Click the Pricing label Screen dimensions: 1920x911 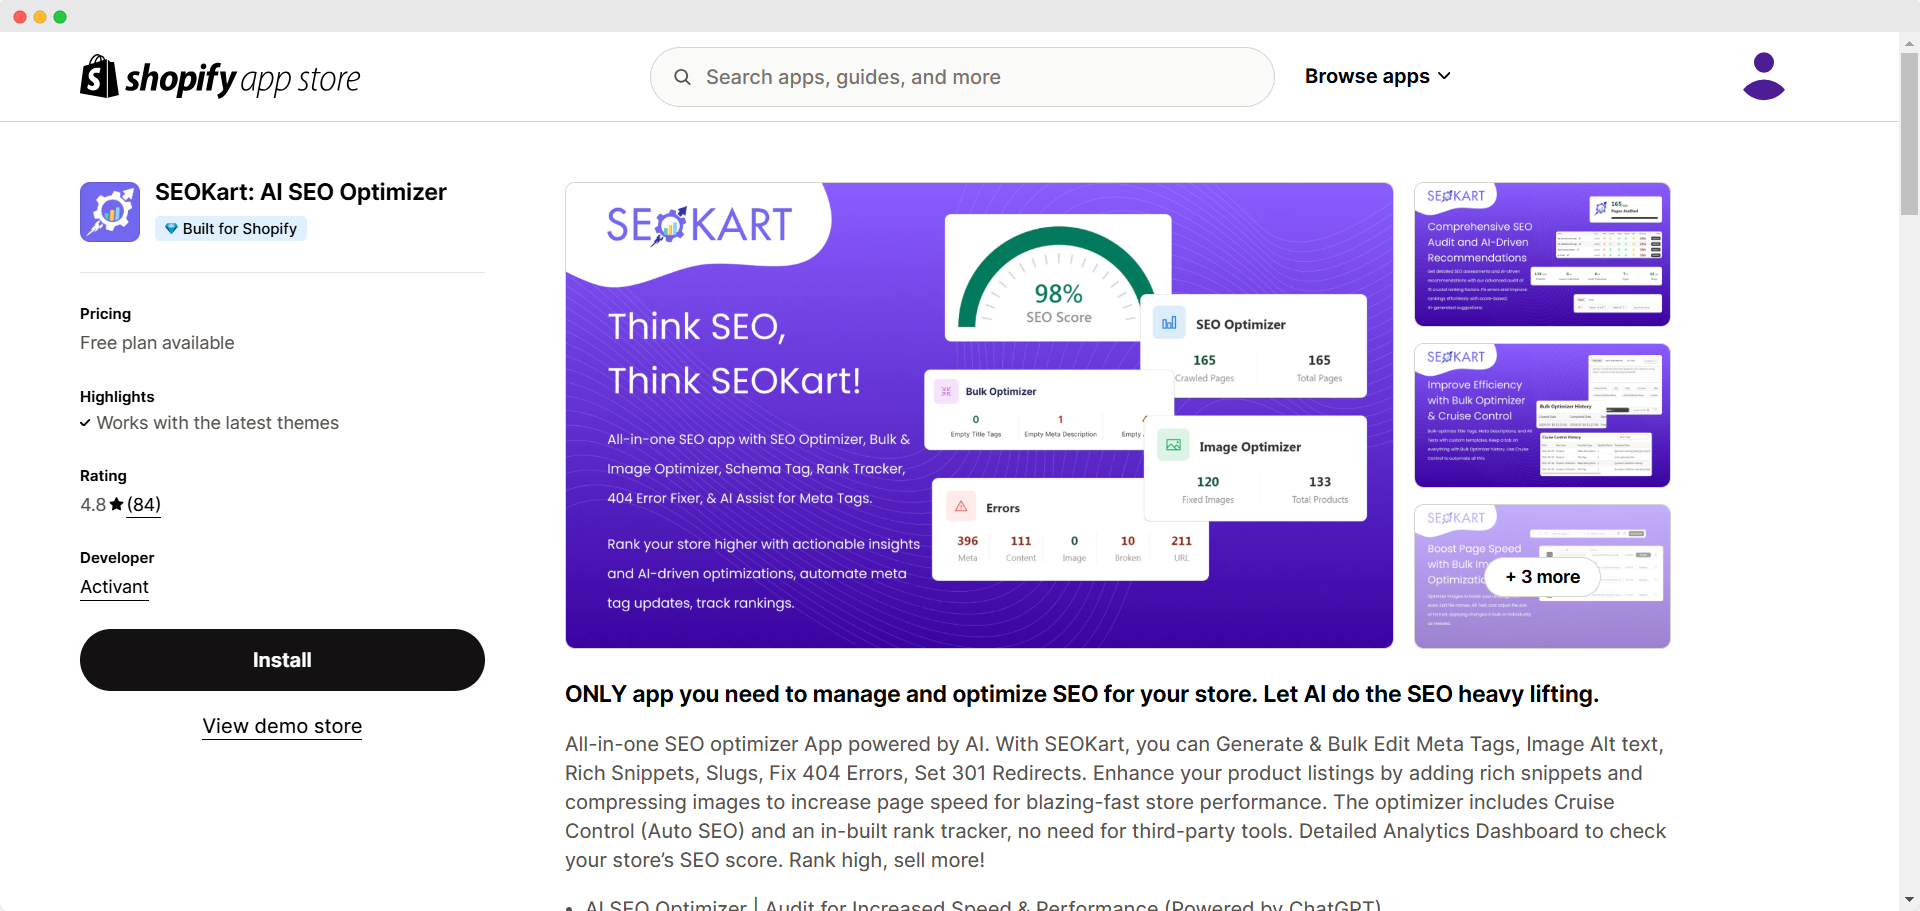[x=105, y=314]
